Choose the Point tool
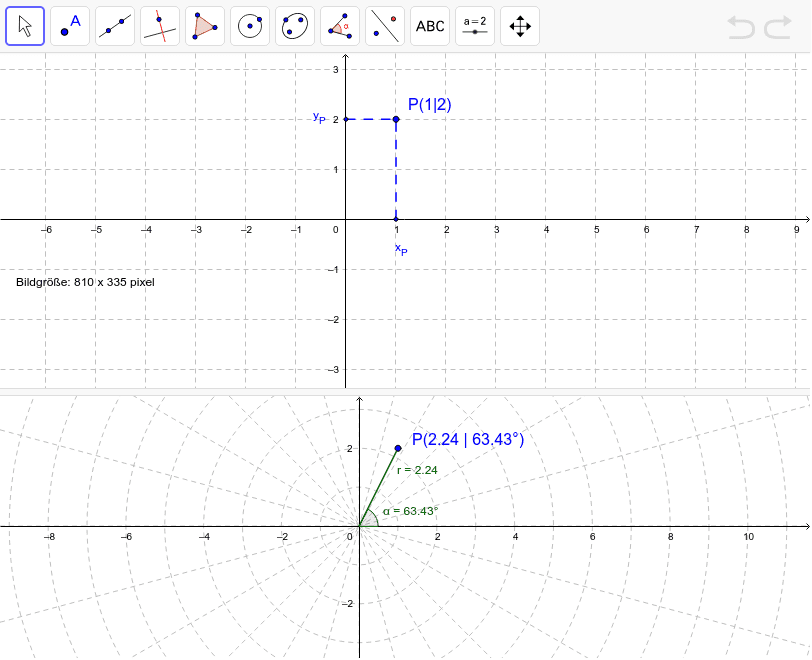812x660 pixels. coord(70,26)
